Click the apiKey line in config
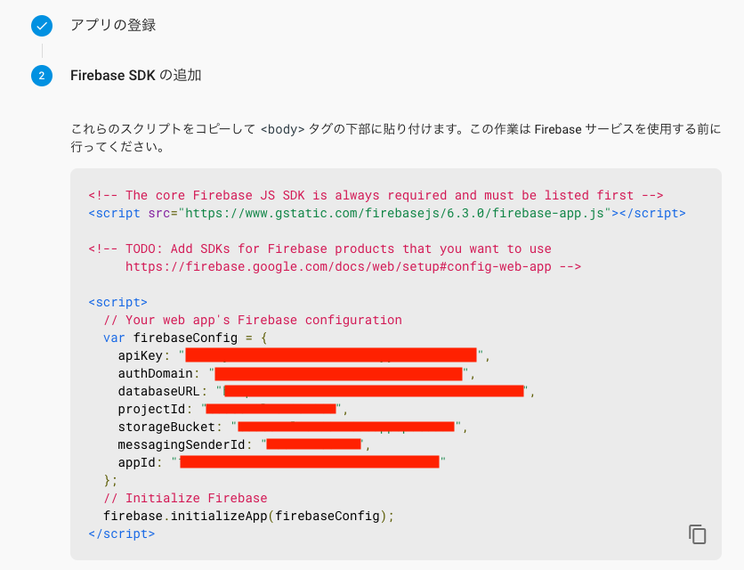Viewport: 744px width, 570px height. coord(304,355)
